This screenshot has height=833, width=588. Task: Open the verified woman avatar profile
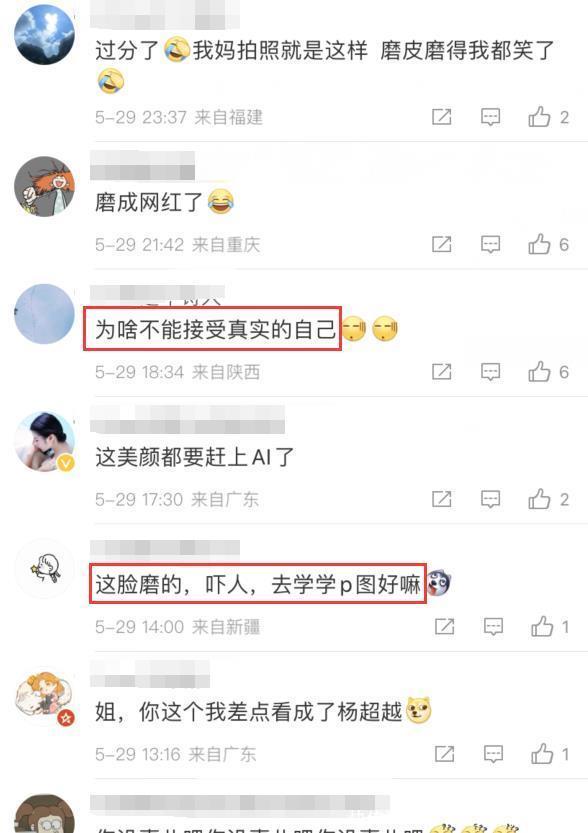click(45, 441)
